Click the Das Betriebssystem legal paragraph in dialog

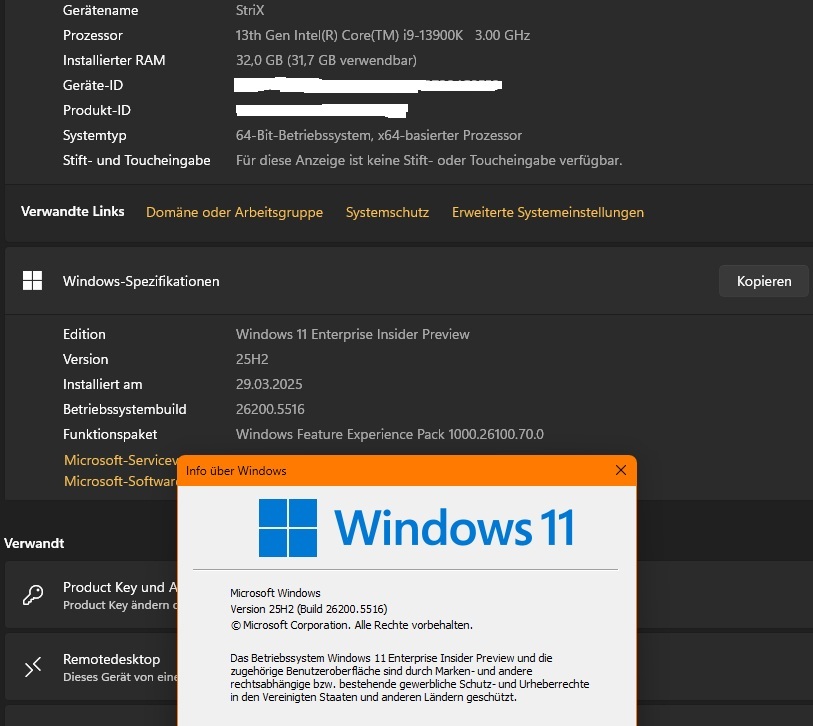(x=410, y=677)
